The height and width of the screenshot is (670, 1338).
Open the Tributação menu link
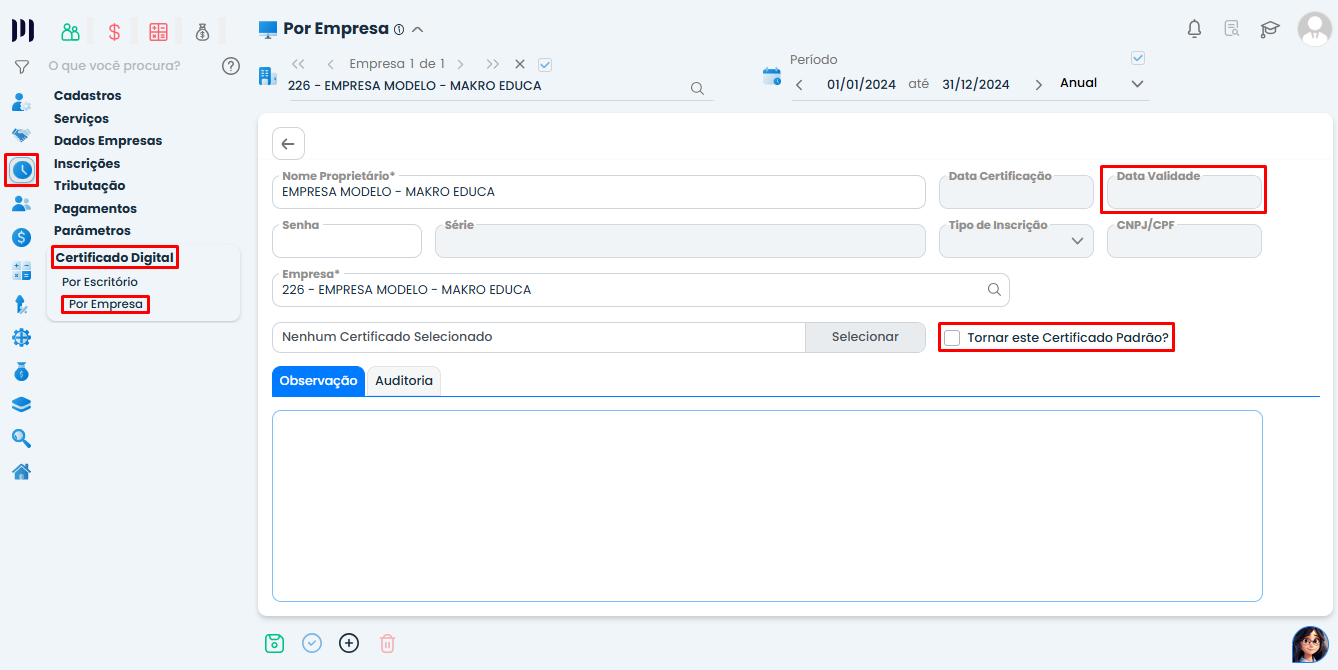(90, 186)
